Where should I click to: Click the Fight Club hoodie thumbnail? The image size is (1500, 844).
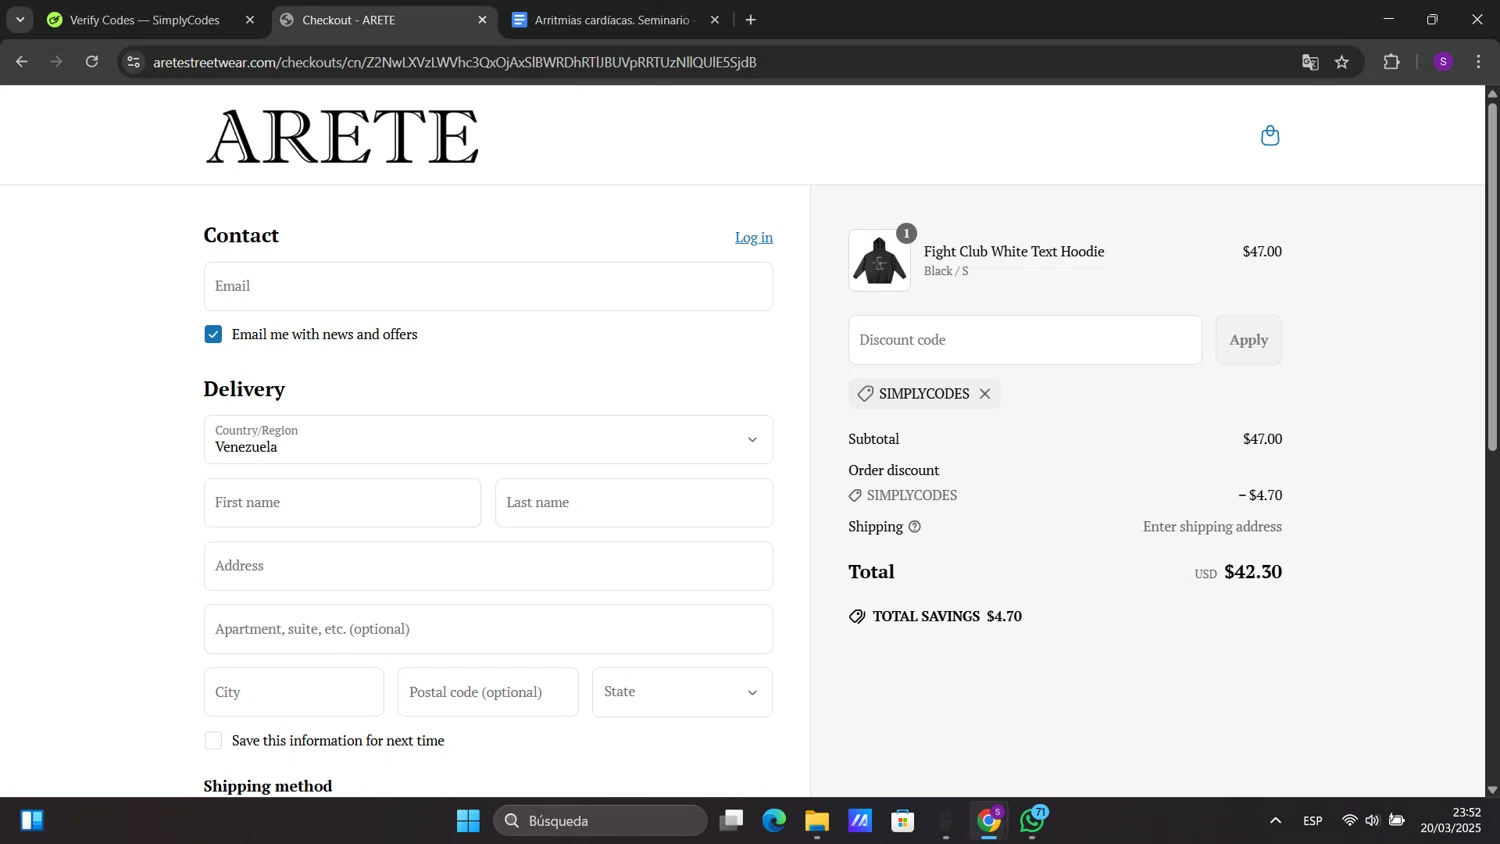[879, 261]
